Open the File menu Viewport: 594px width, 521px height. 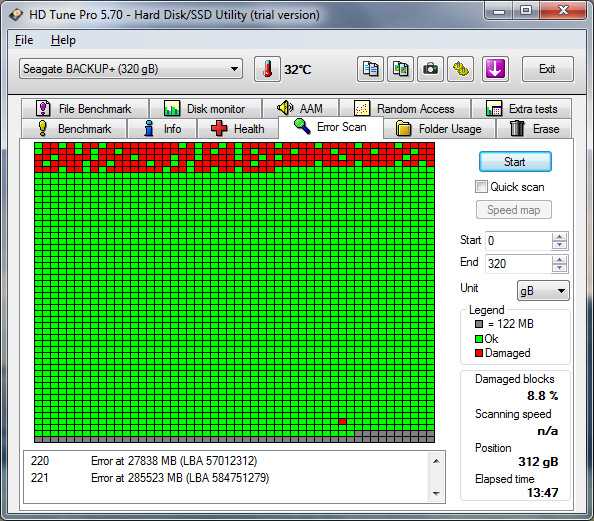[x=24, y=40]
